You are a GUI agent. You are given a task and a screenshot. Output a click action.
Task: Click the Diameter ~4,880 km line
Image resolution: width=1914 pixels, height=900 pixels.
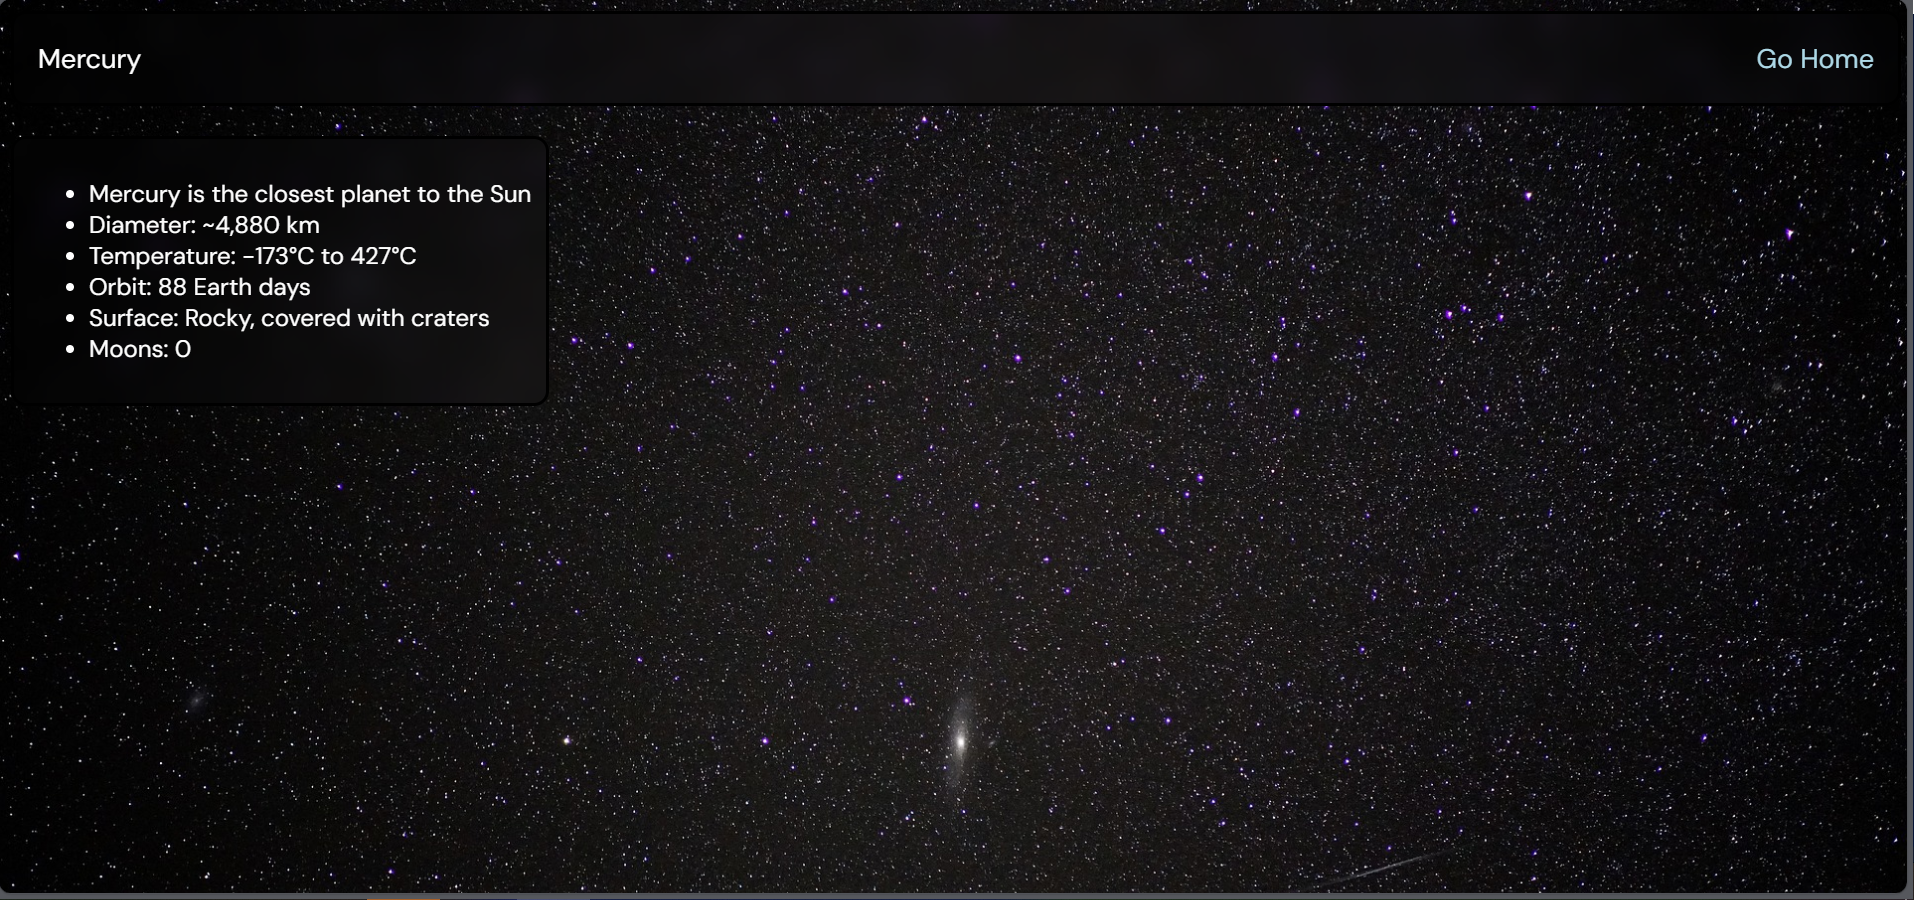204,225
